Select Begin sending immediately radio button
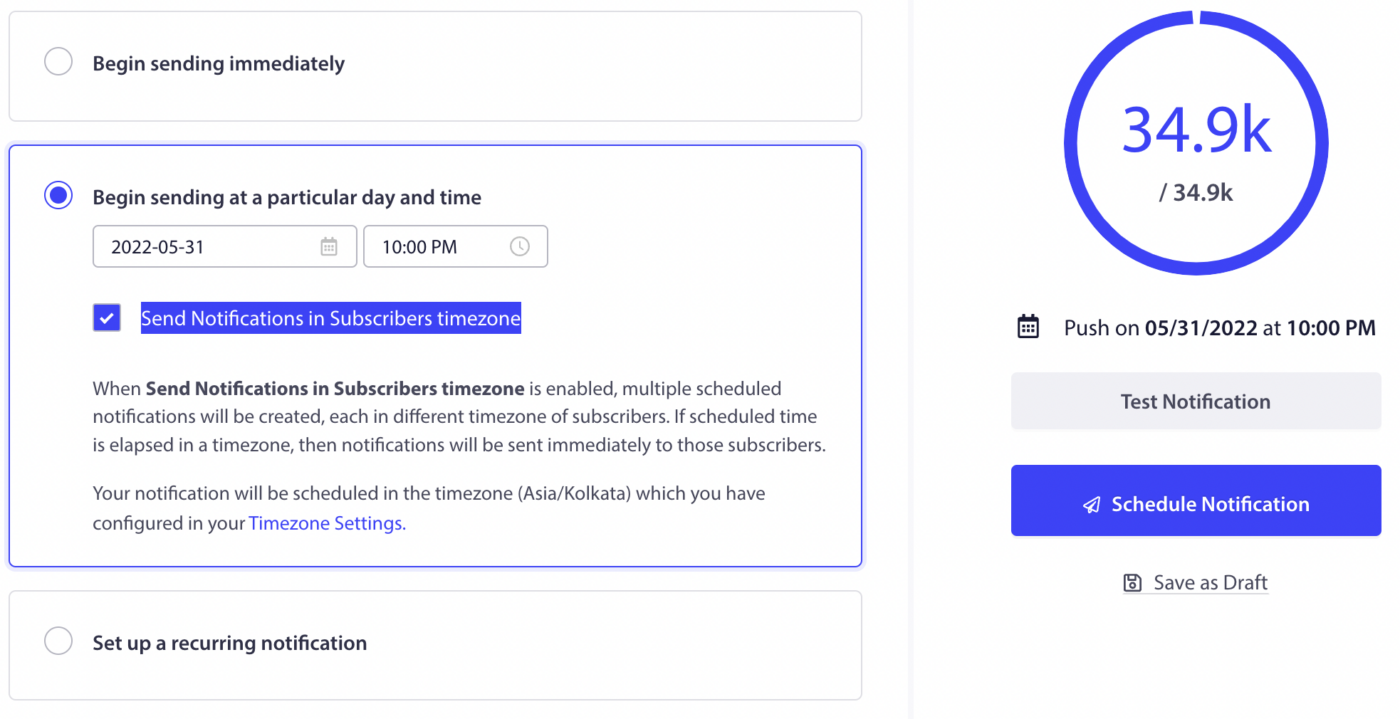This screenshot has height=719, width=1400. pos(59,62)
